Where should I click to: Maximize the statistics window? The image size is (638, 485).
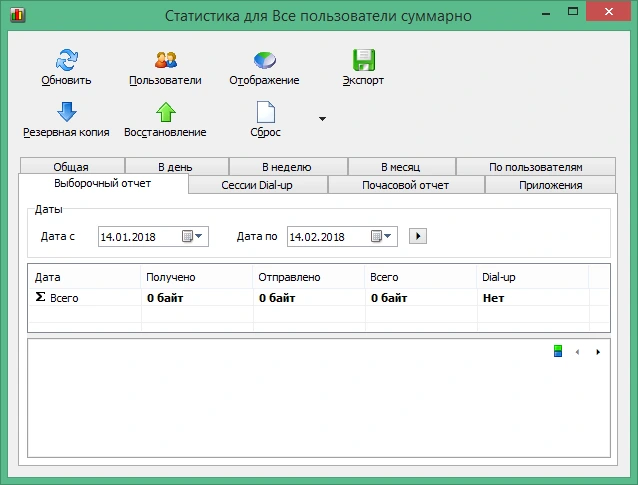[573, 11]
